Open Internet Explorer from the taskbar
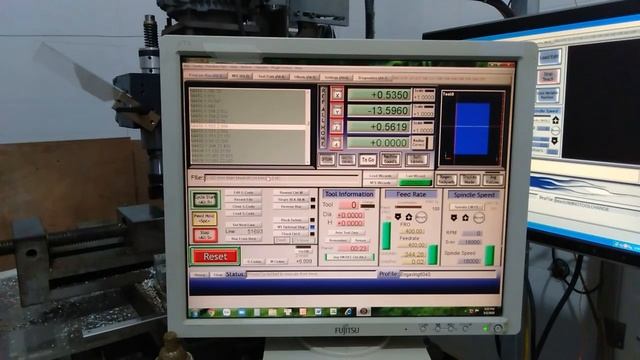The width and height of the screenshot is (640, 360). coord(348,311)
